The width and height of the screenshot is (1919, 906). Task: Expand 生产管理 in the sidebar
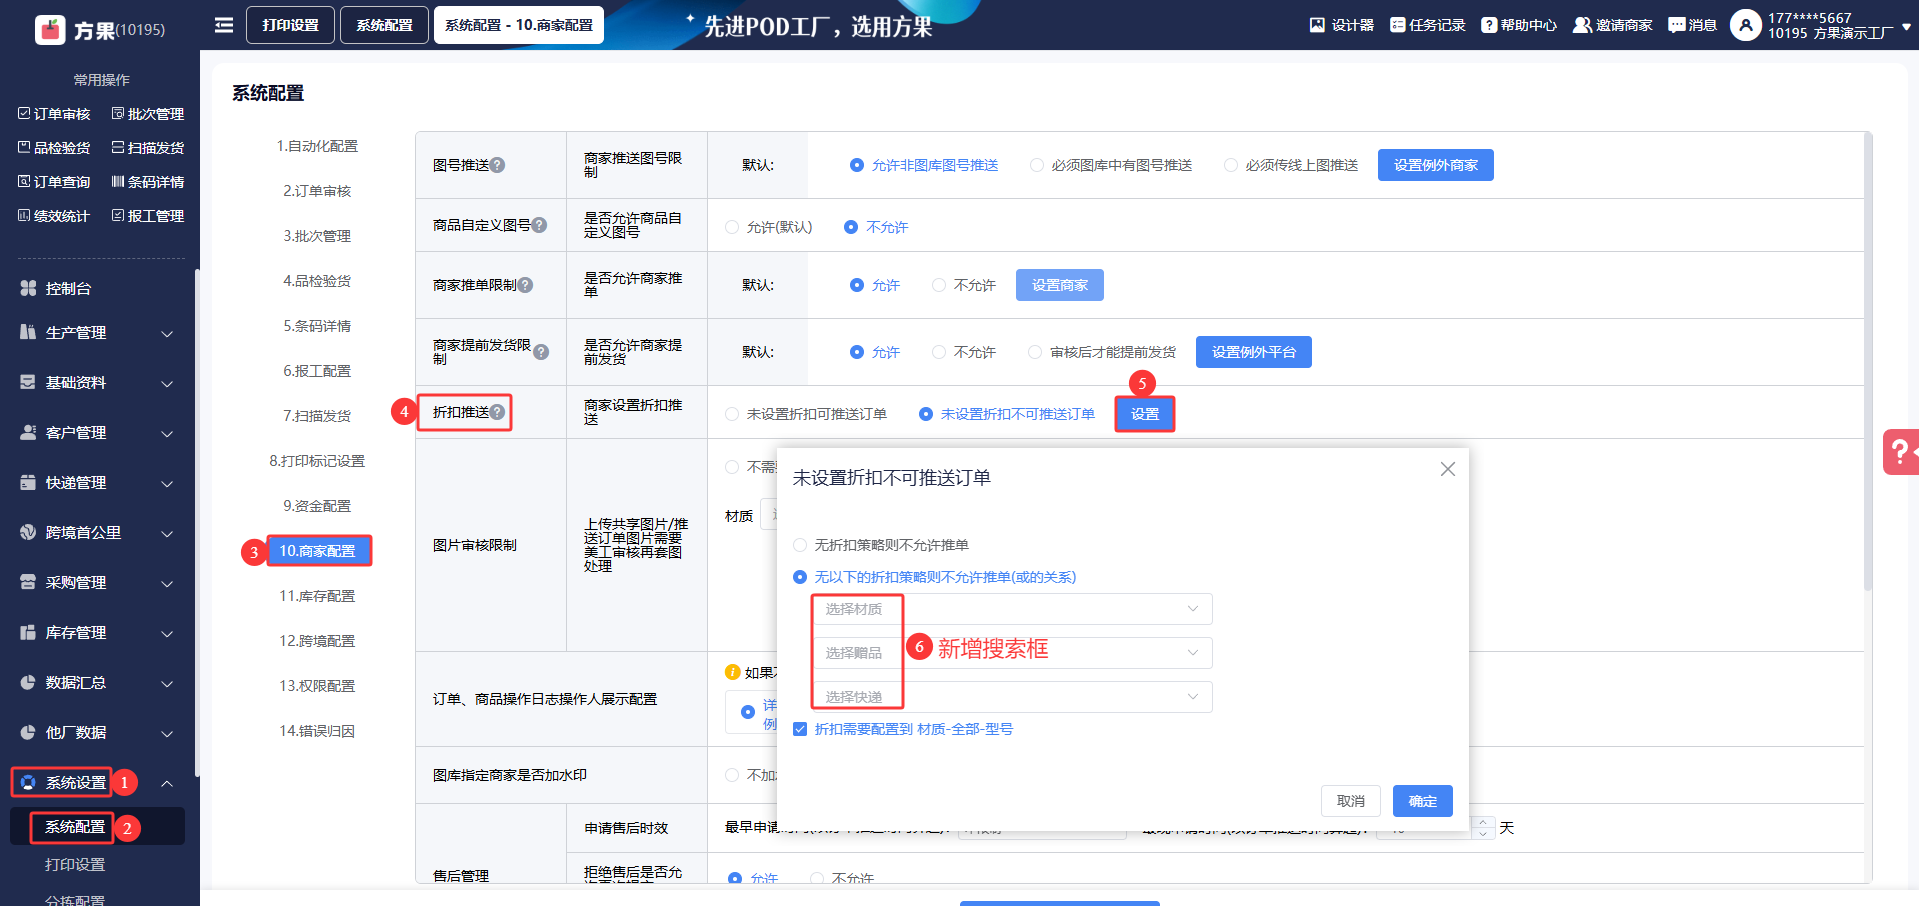[x=97, y=333]
